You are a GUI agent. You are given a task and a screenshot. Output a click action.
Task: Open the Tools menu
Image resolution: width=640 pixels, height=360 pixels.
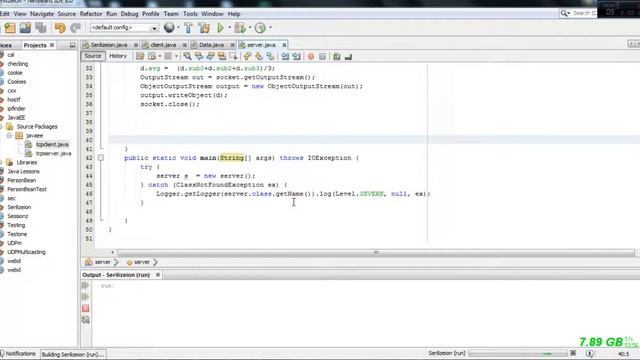click(x=190, y=14)
